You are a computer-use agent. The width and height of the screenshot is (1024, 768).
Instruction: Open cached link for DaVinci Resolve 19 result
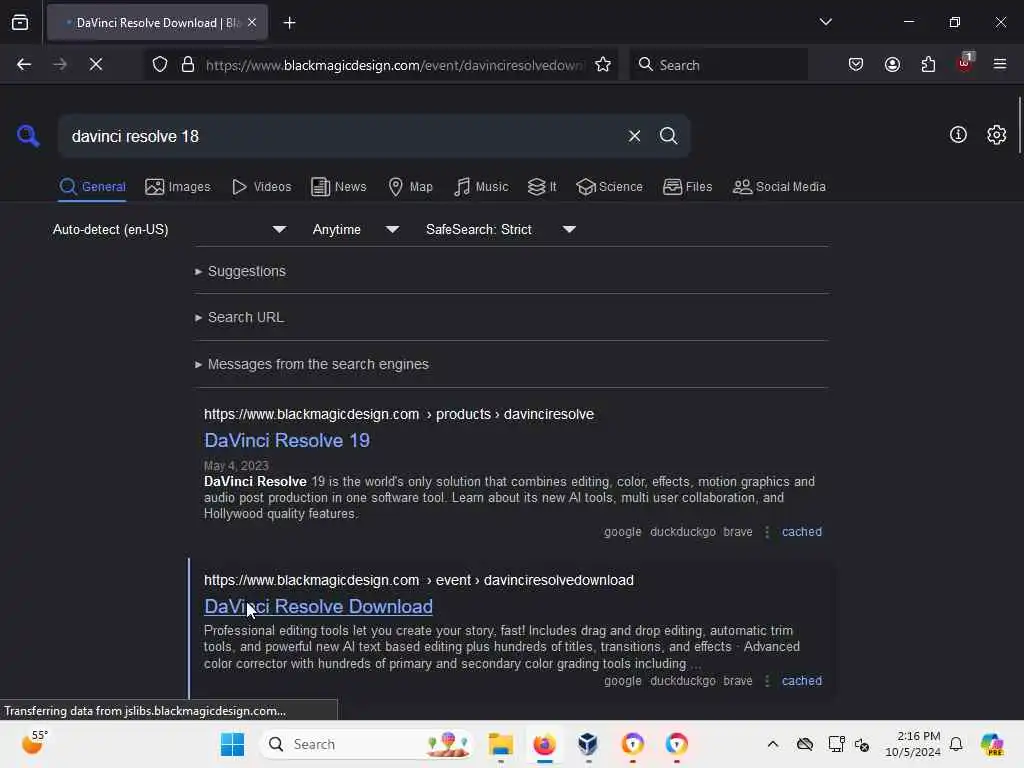[801, 532]
